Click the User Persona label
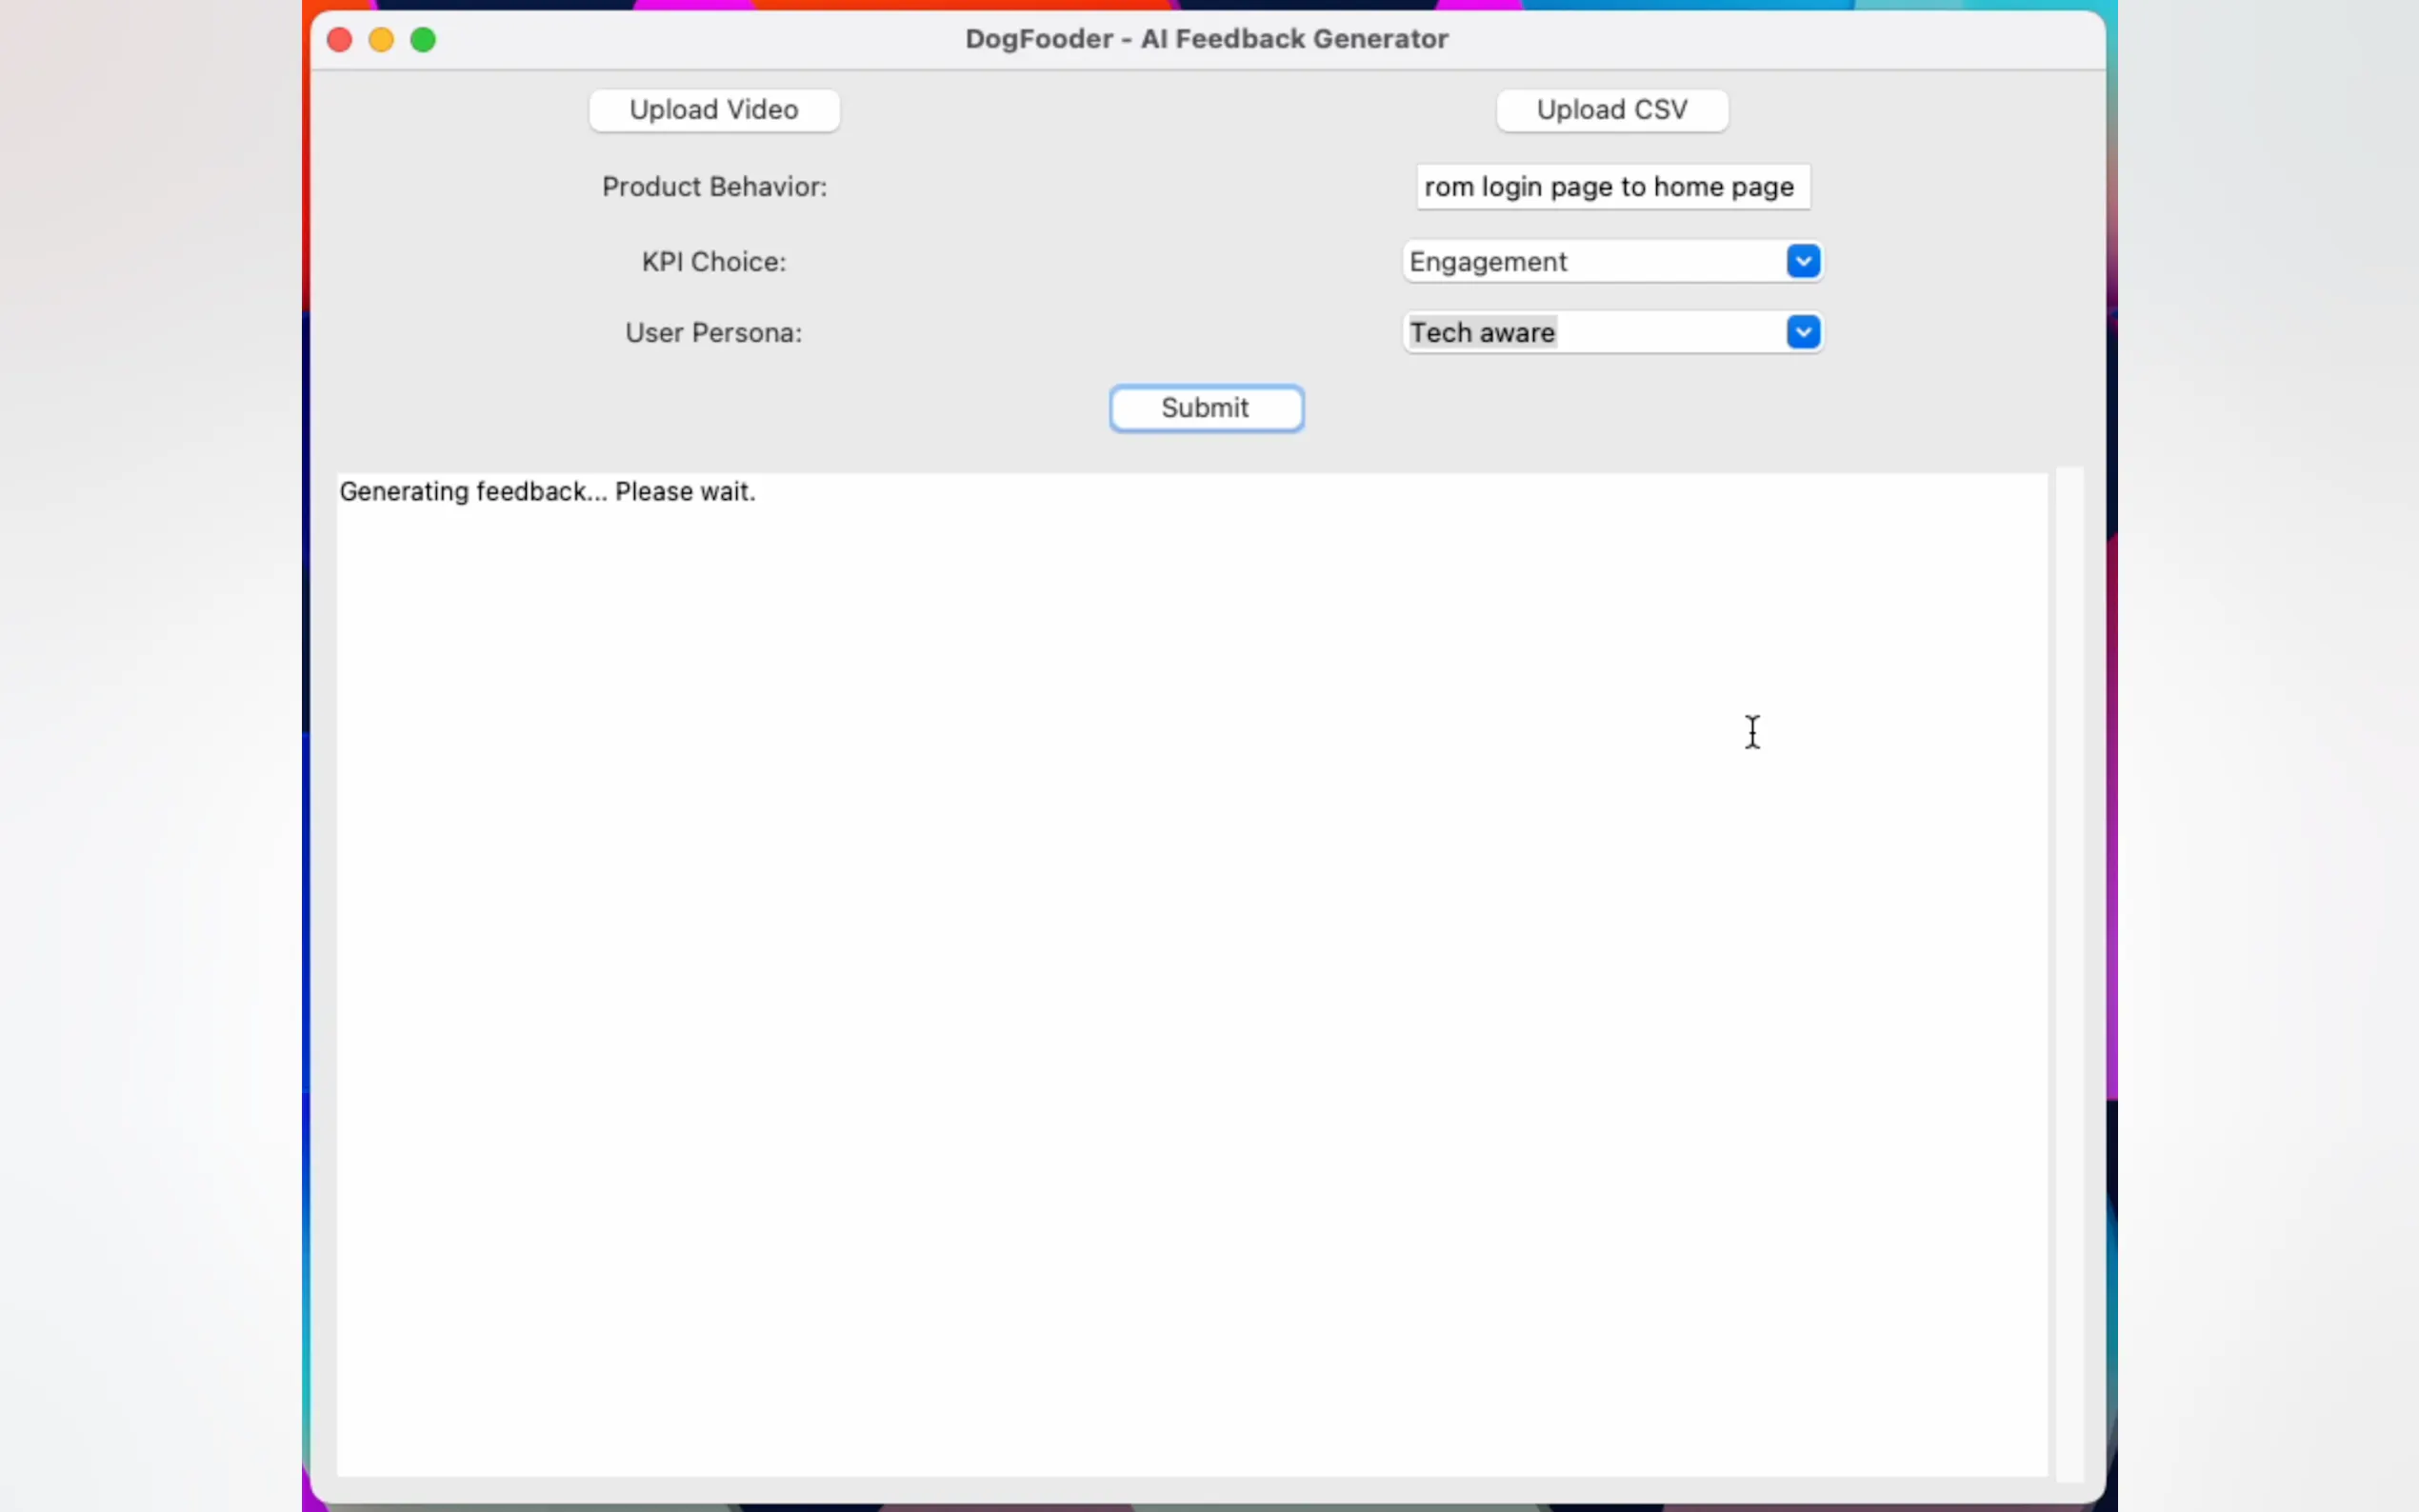Viewport: 2419px width, 1512px height. point(714,332)
